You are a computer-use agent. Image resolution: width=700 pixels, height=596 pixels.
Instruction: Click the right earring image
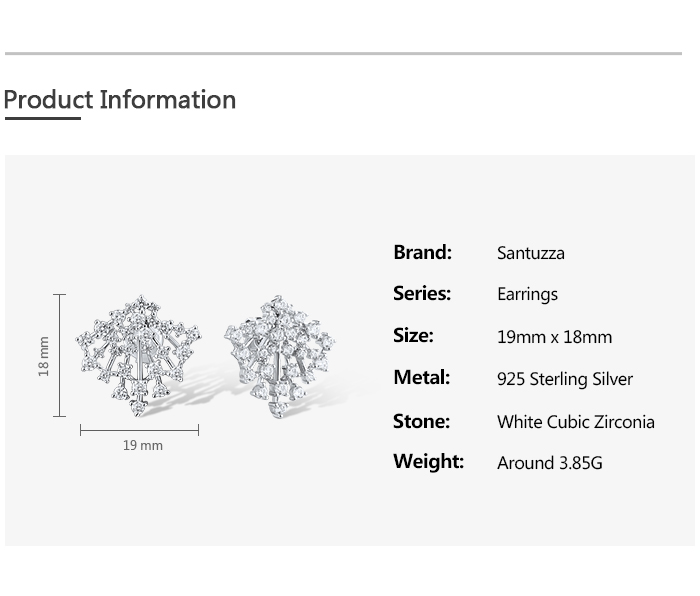(x=280, y=352)
